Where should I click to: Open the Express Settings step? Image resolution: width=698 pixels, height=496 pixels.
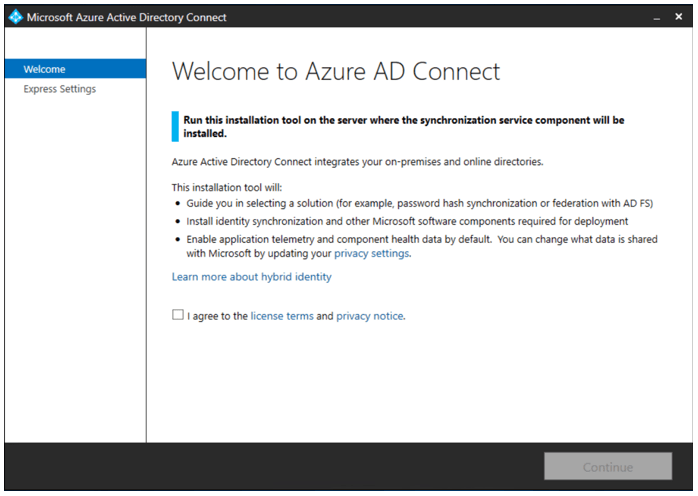click(x=60, y=89)
